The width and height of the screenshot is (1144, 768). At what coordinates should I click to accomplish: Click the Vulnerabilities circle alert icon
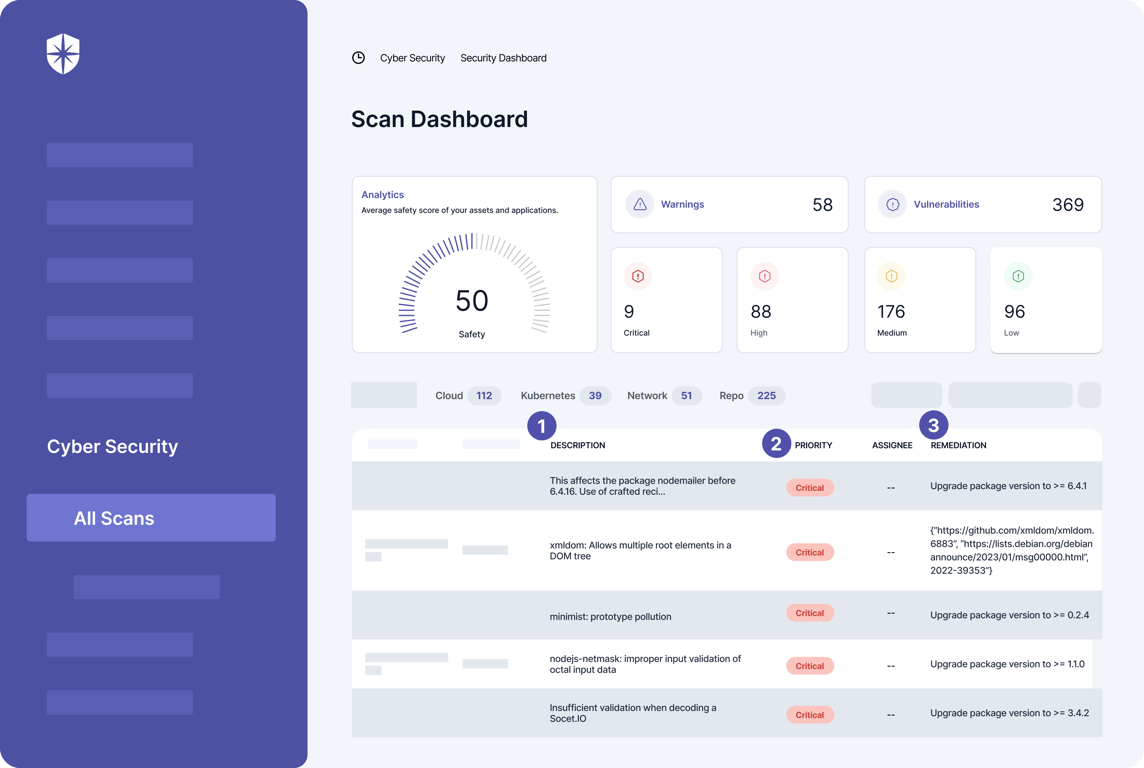892,204
